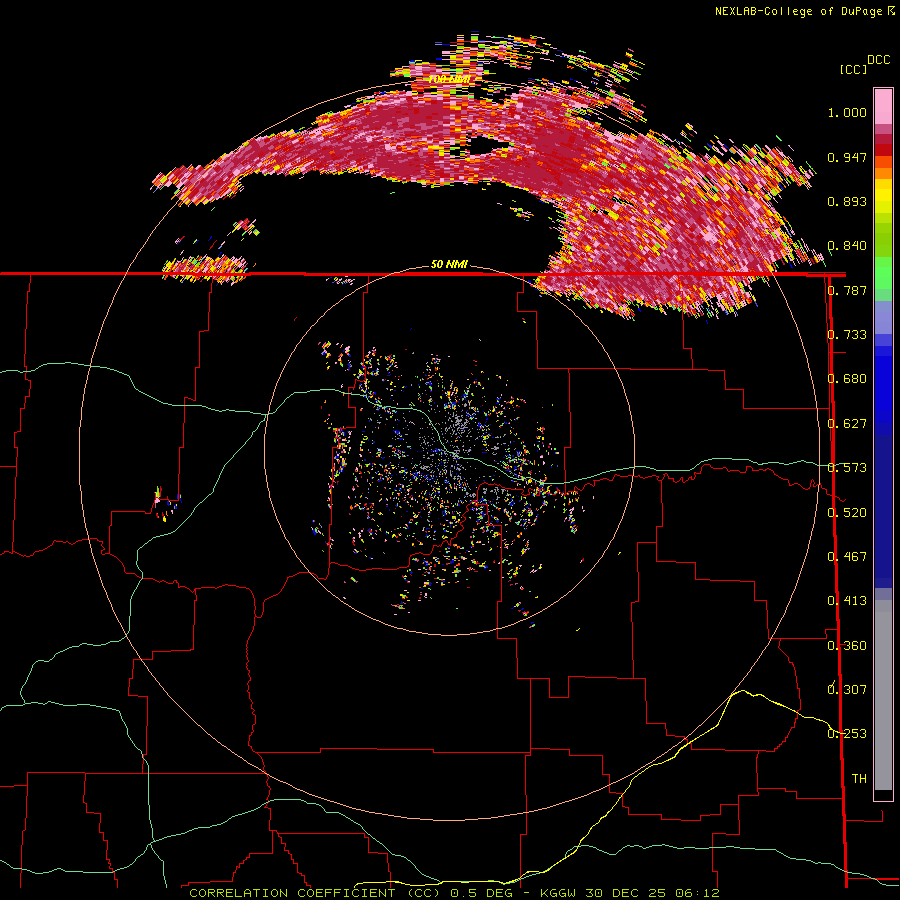900x900 pixels.
Task: Click the 0.307 scale value
Action: click(847, 690)
